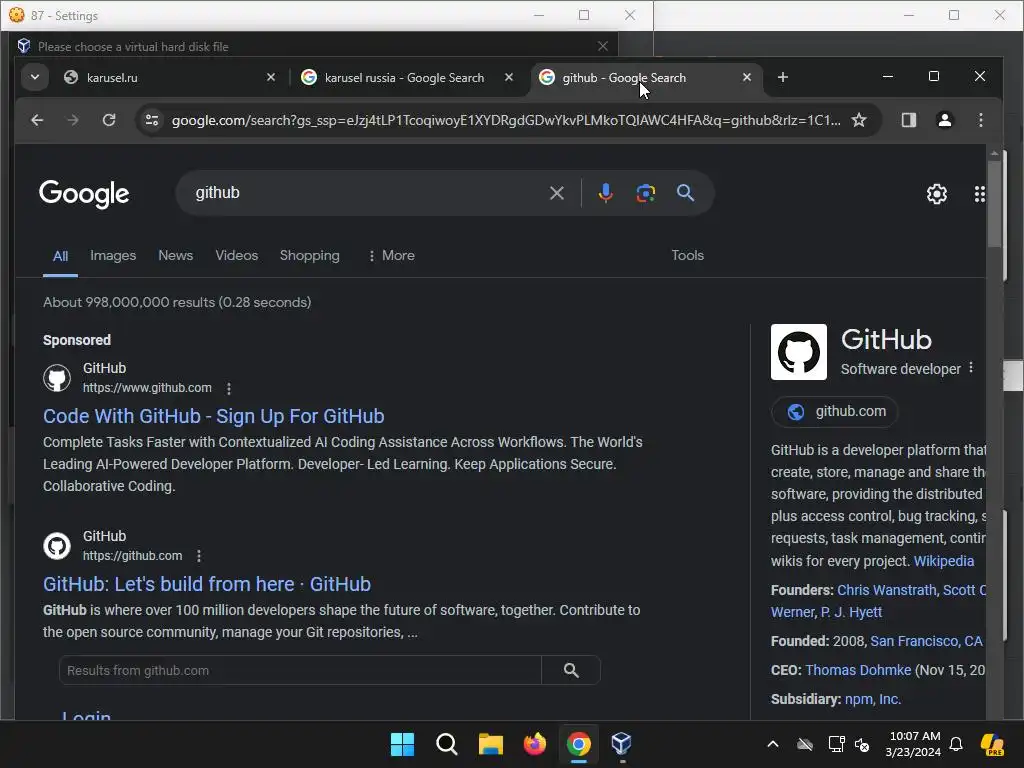Open options for github.com organic result

[x=199, y=556]
